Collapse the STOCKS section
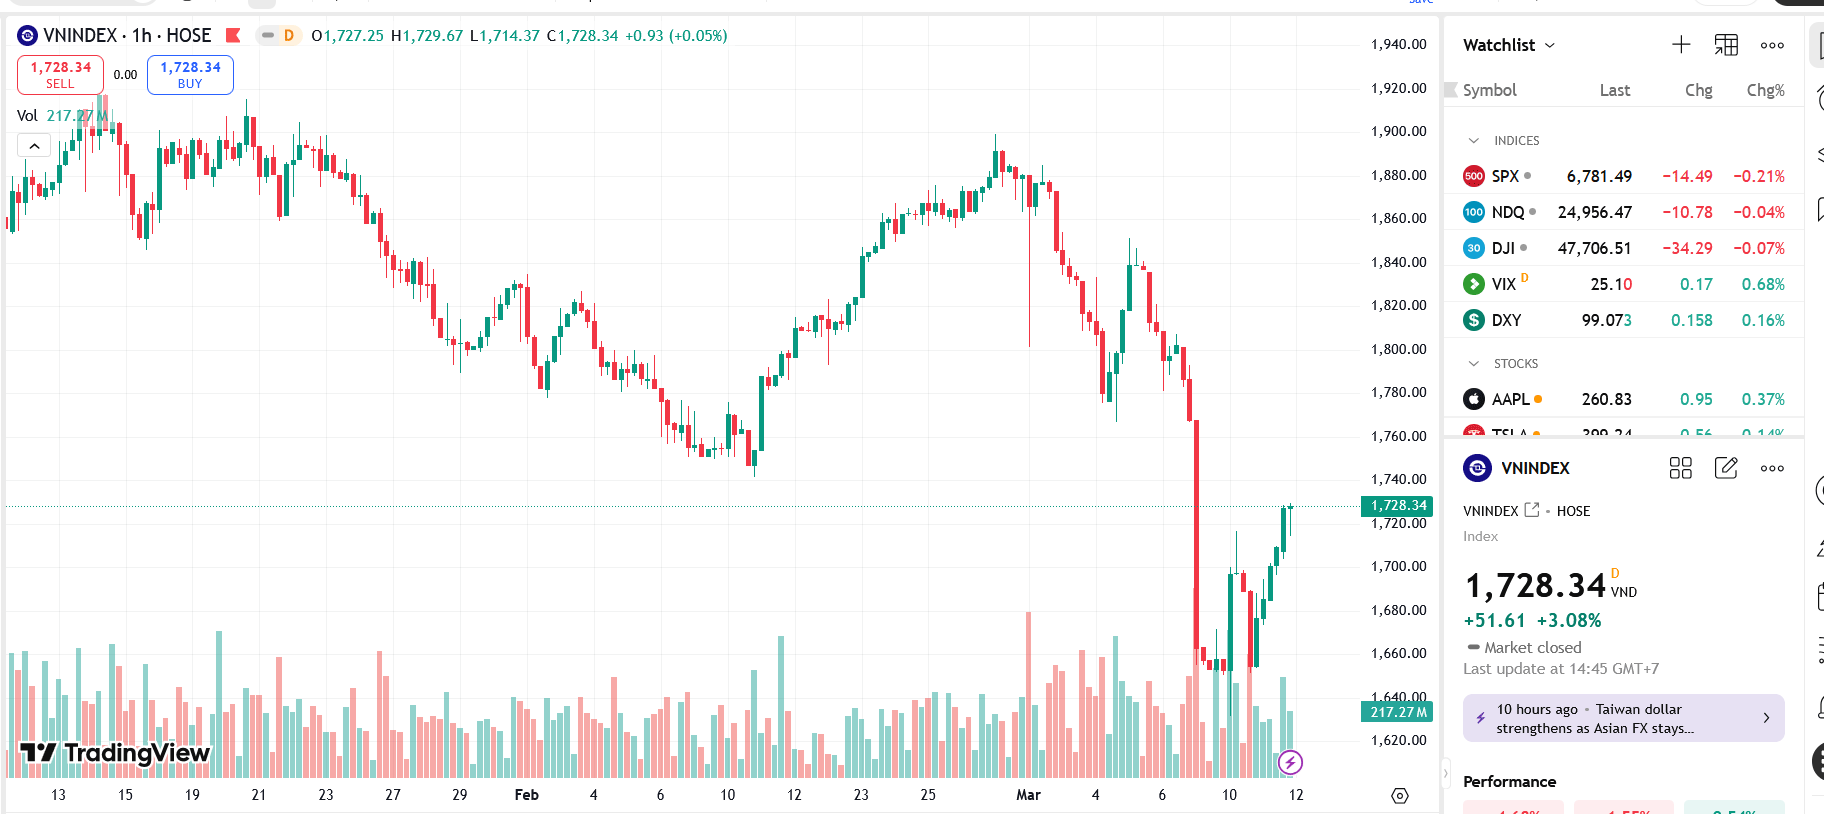This screenshot has height=814, width=1824. pyautogui.click(x=1473, y=363)
